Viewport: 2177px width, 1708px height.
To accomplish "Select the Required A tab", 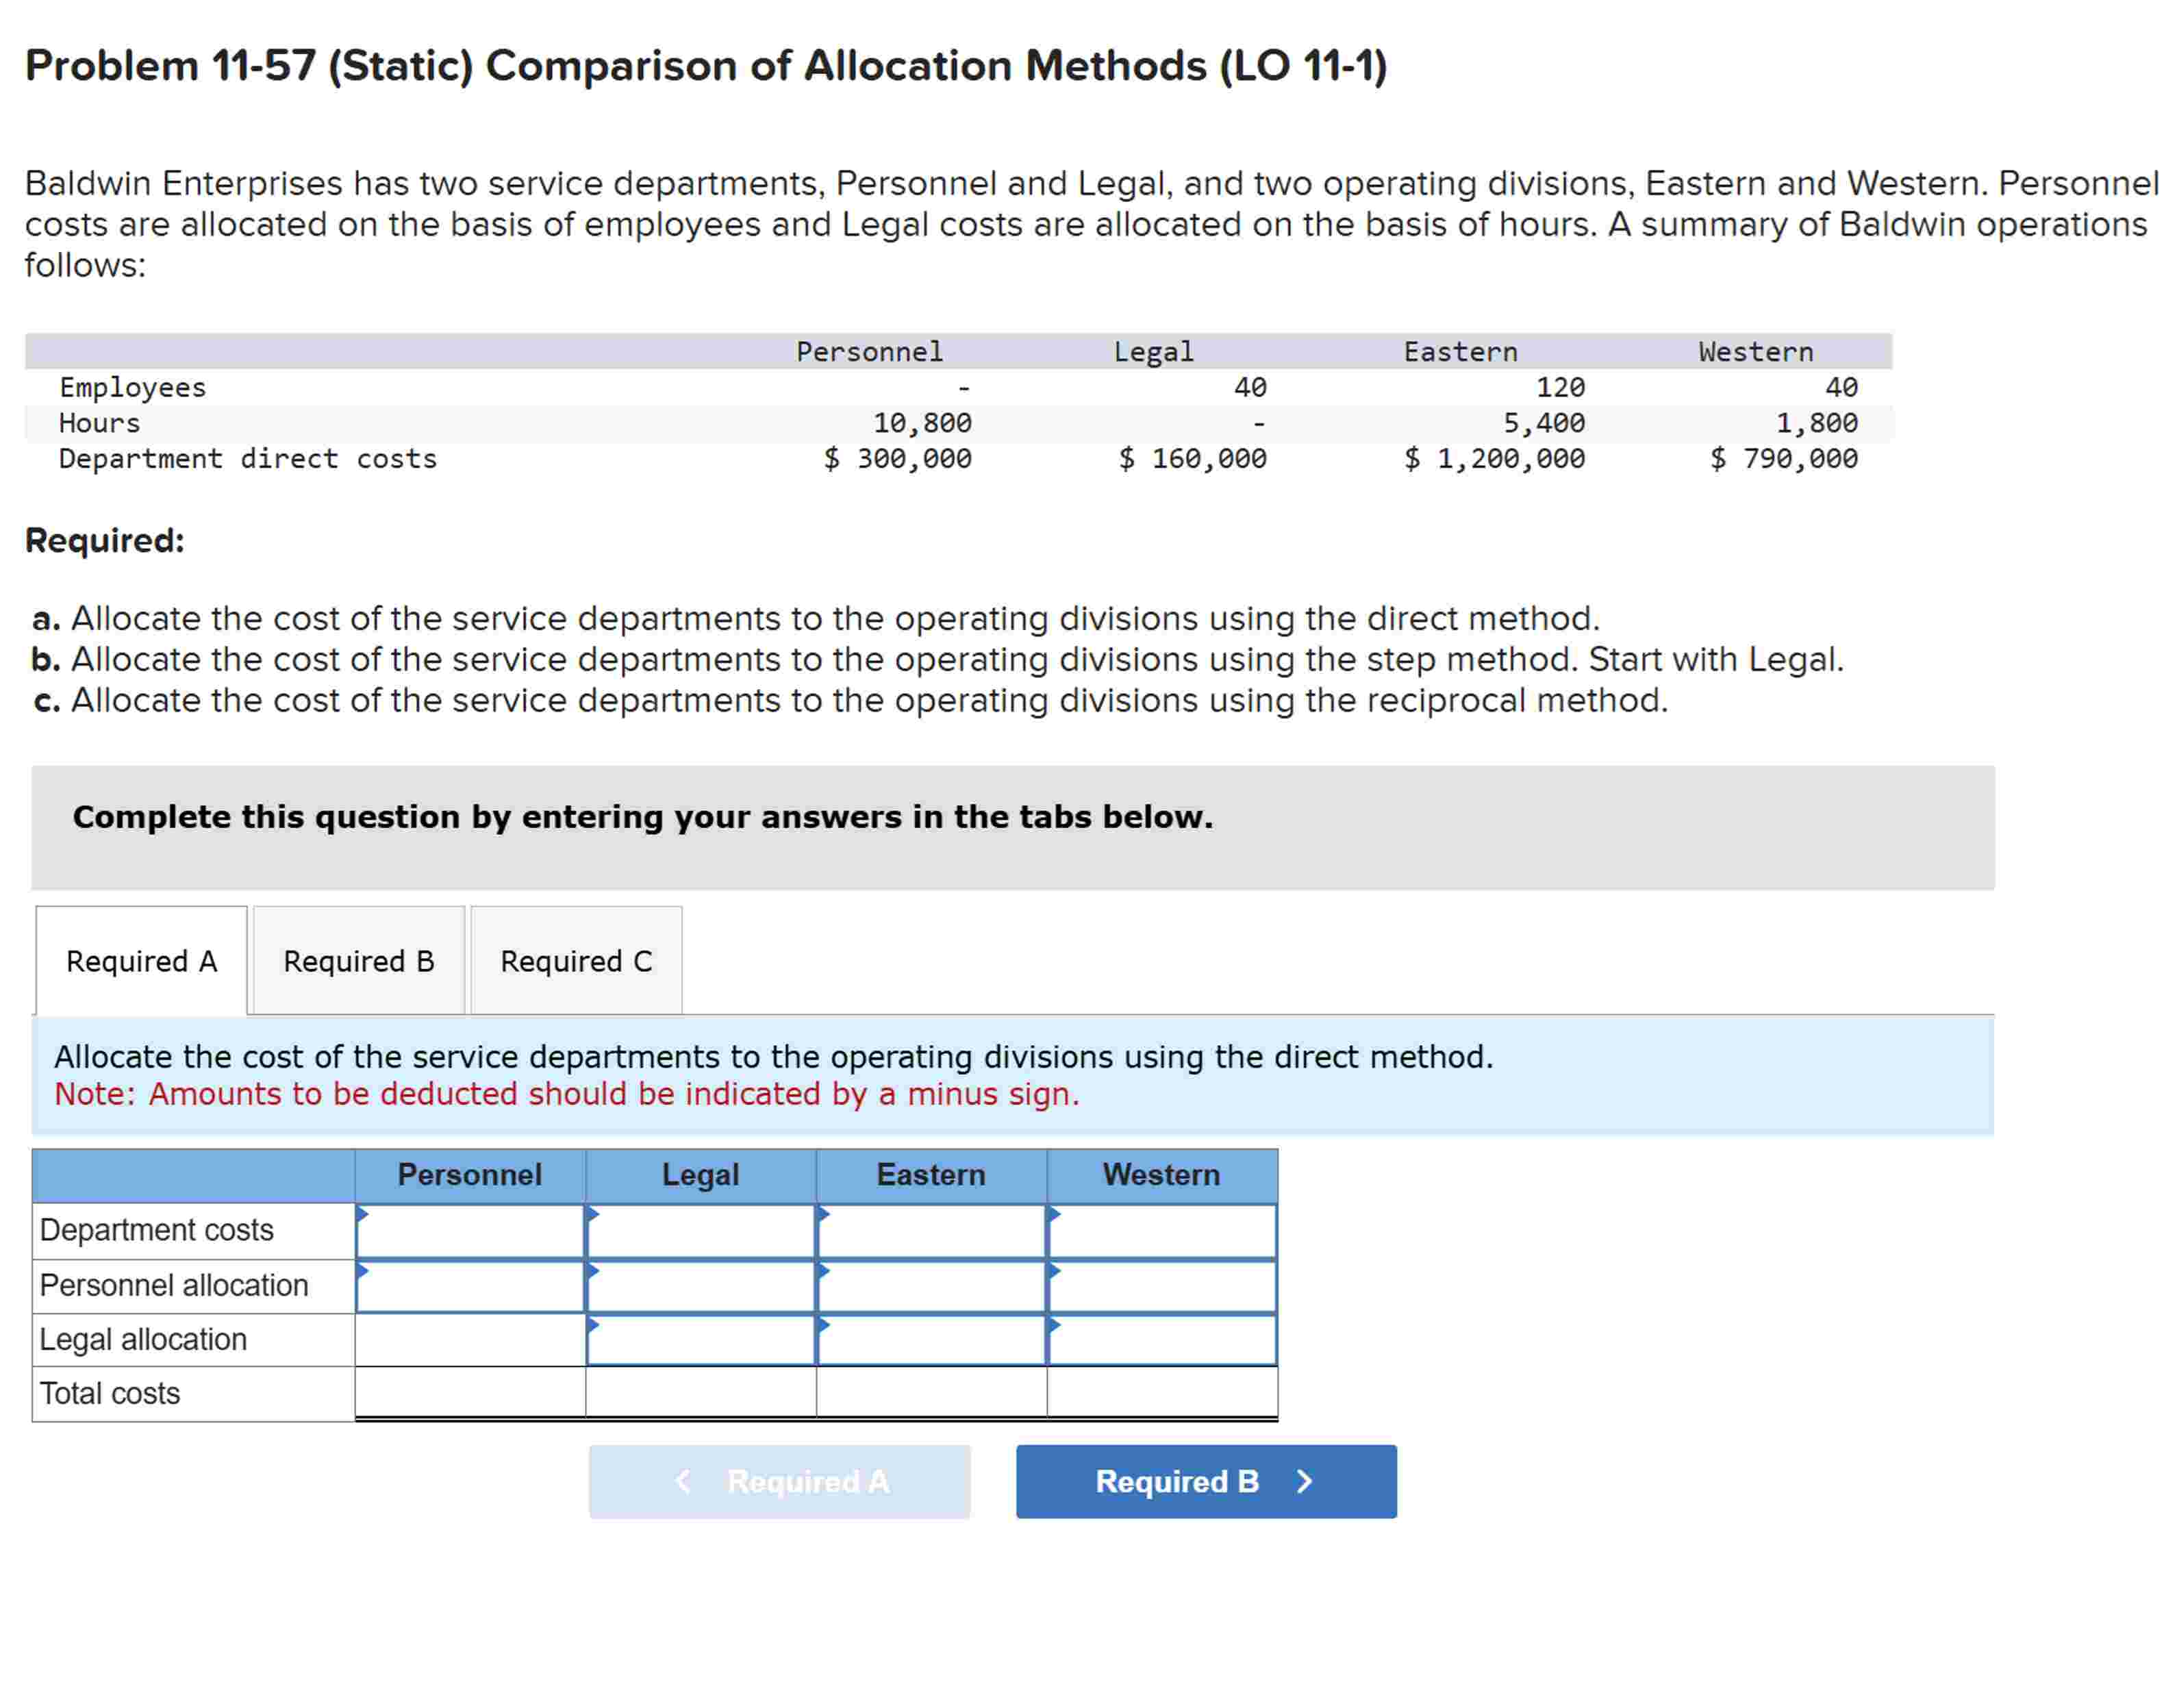I will pyautogui.click(x=140, y=961).
